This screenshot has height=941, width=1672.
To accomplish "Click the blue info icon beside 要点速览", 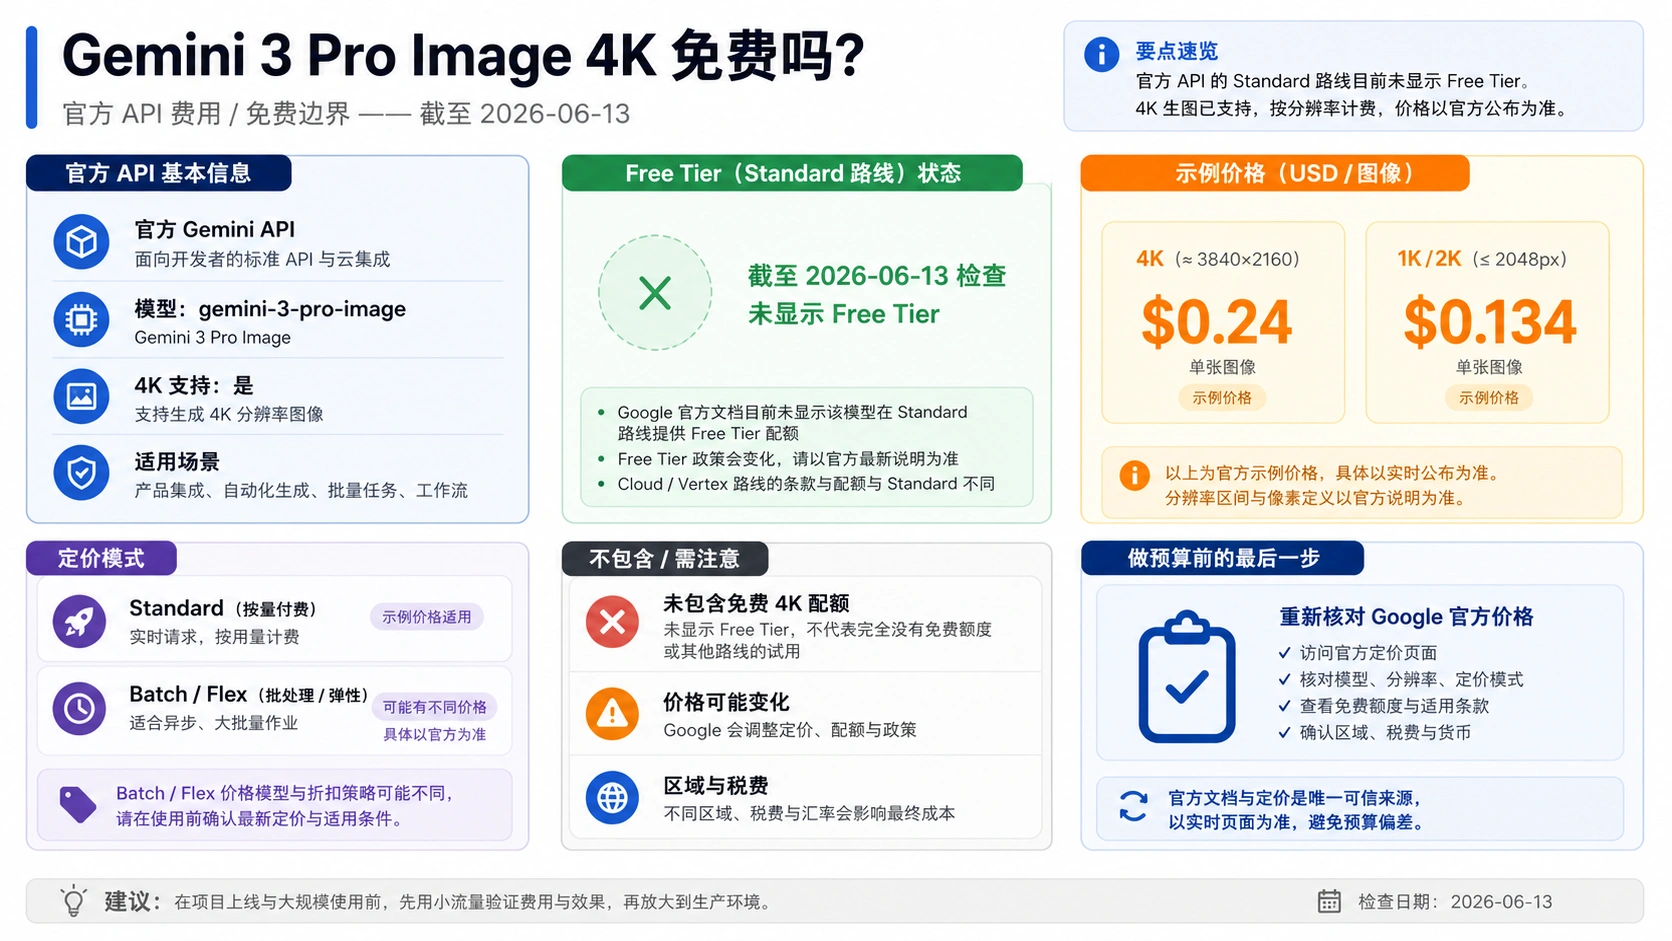I will coord(1101,54).
